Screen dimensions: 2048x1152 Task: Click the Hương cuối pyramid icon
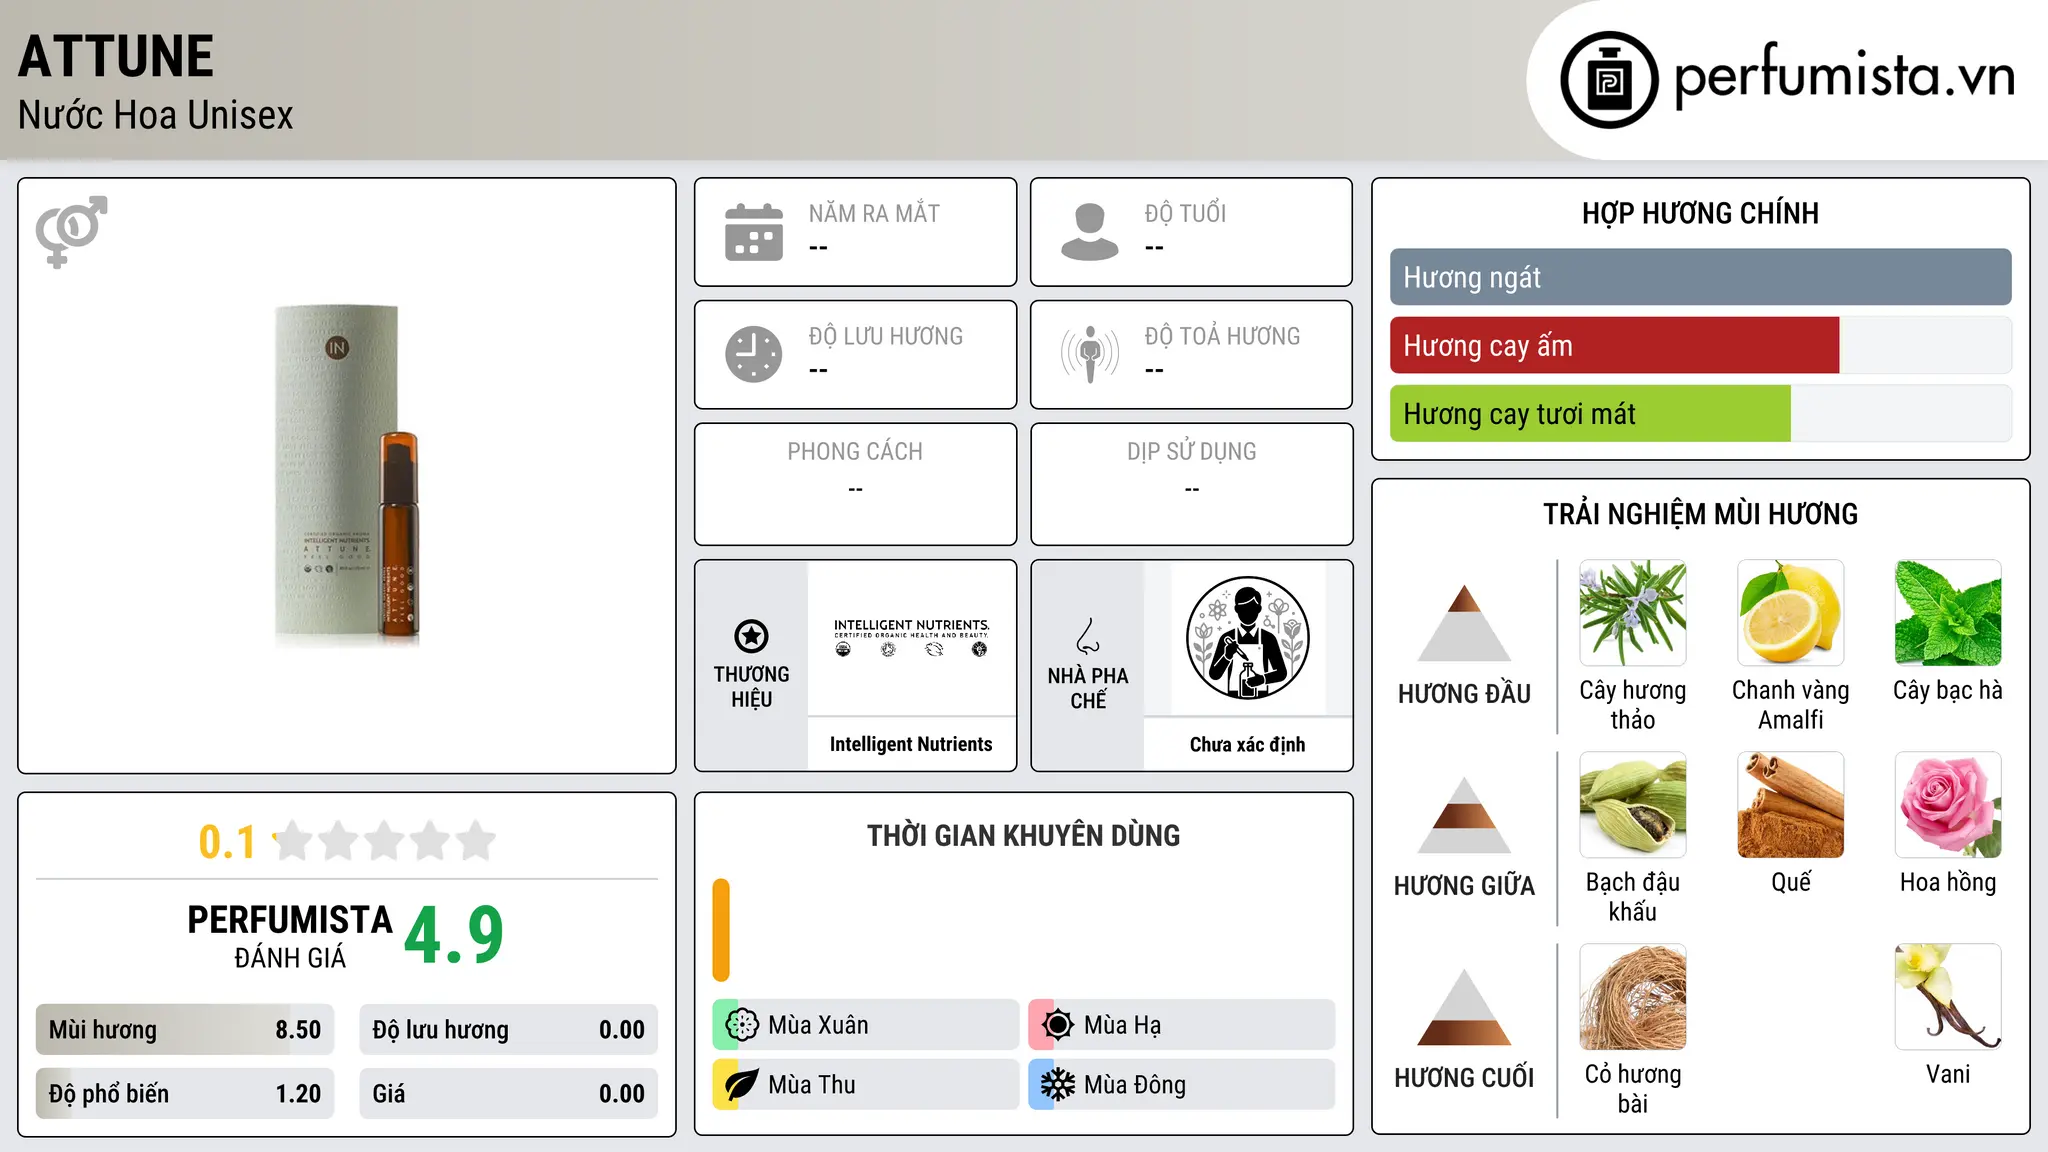click(1464, 1007)
